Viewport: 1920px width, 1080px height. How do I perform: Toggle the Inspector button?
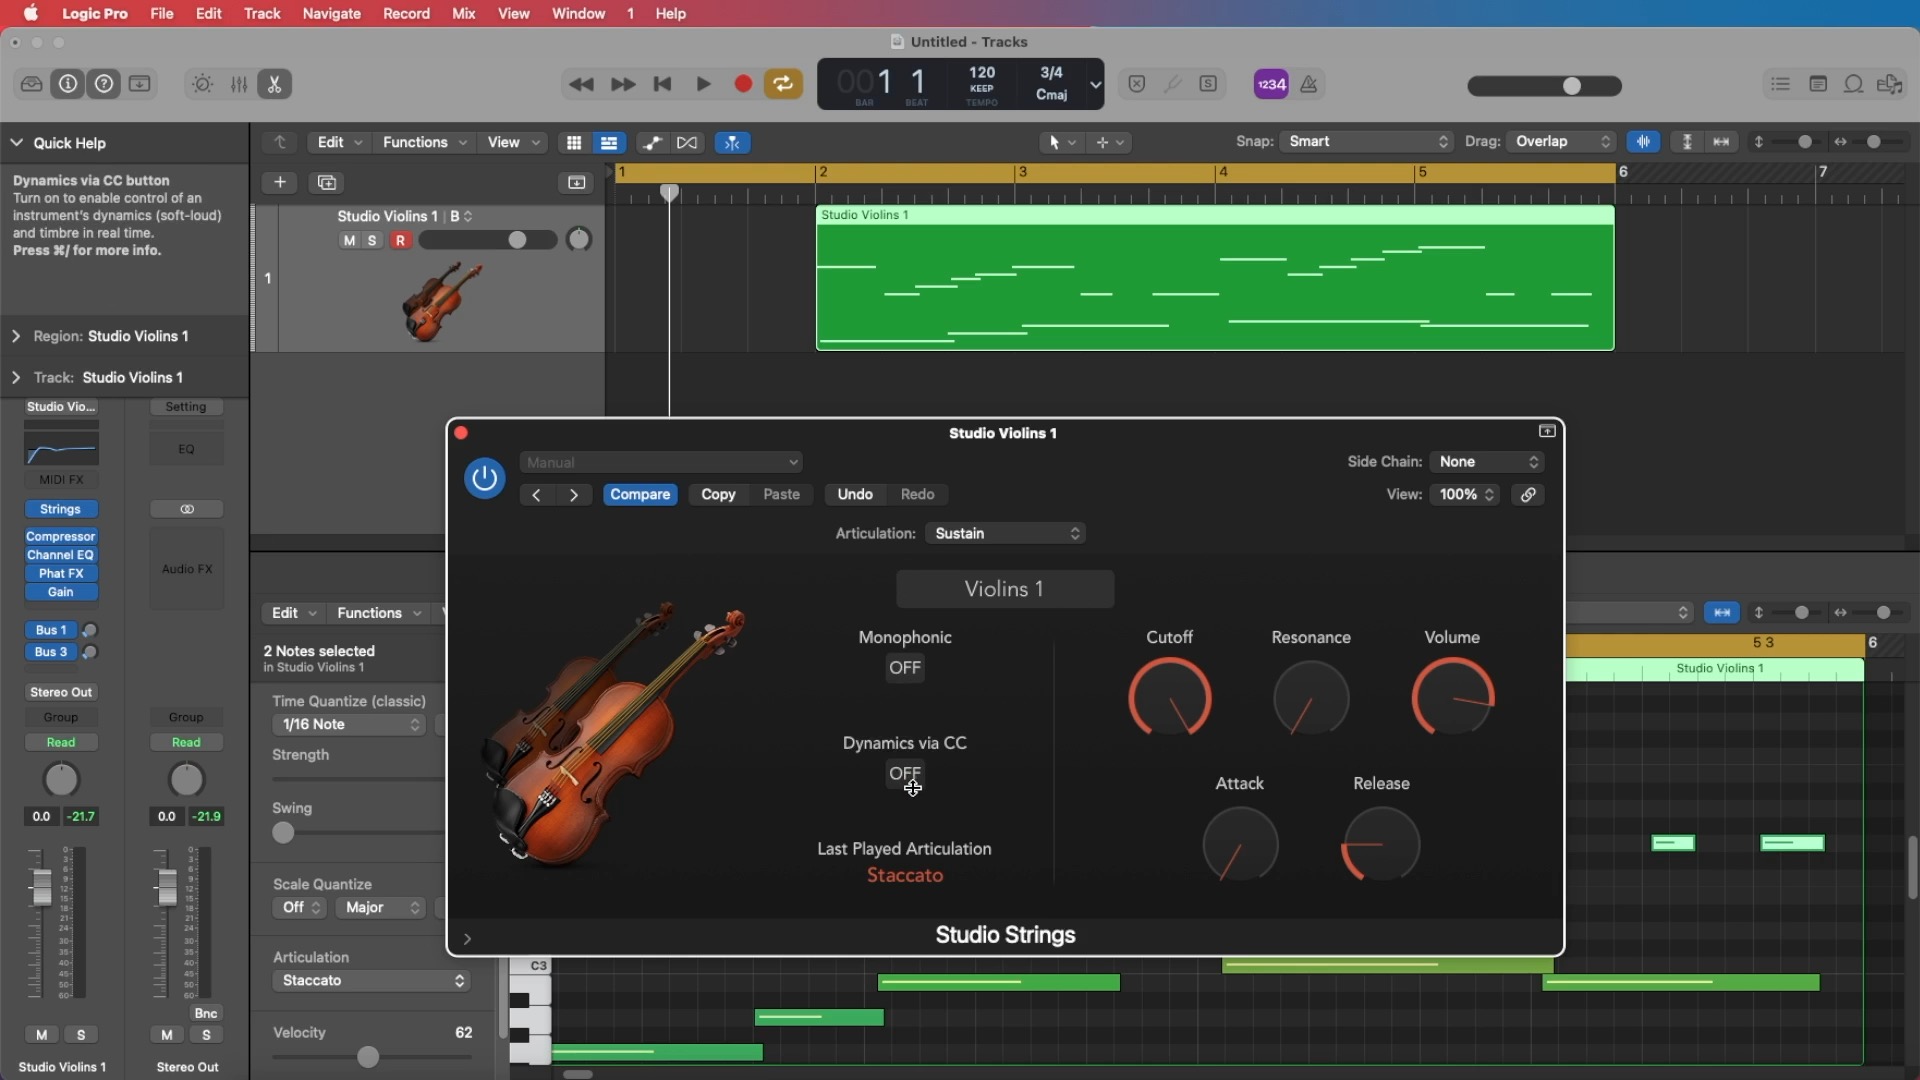[x=68, y=84]
